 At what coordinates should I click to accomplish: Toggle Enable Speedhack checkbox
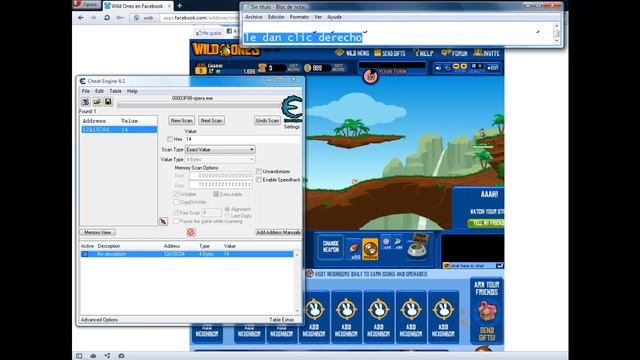tap(259, 180)
